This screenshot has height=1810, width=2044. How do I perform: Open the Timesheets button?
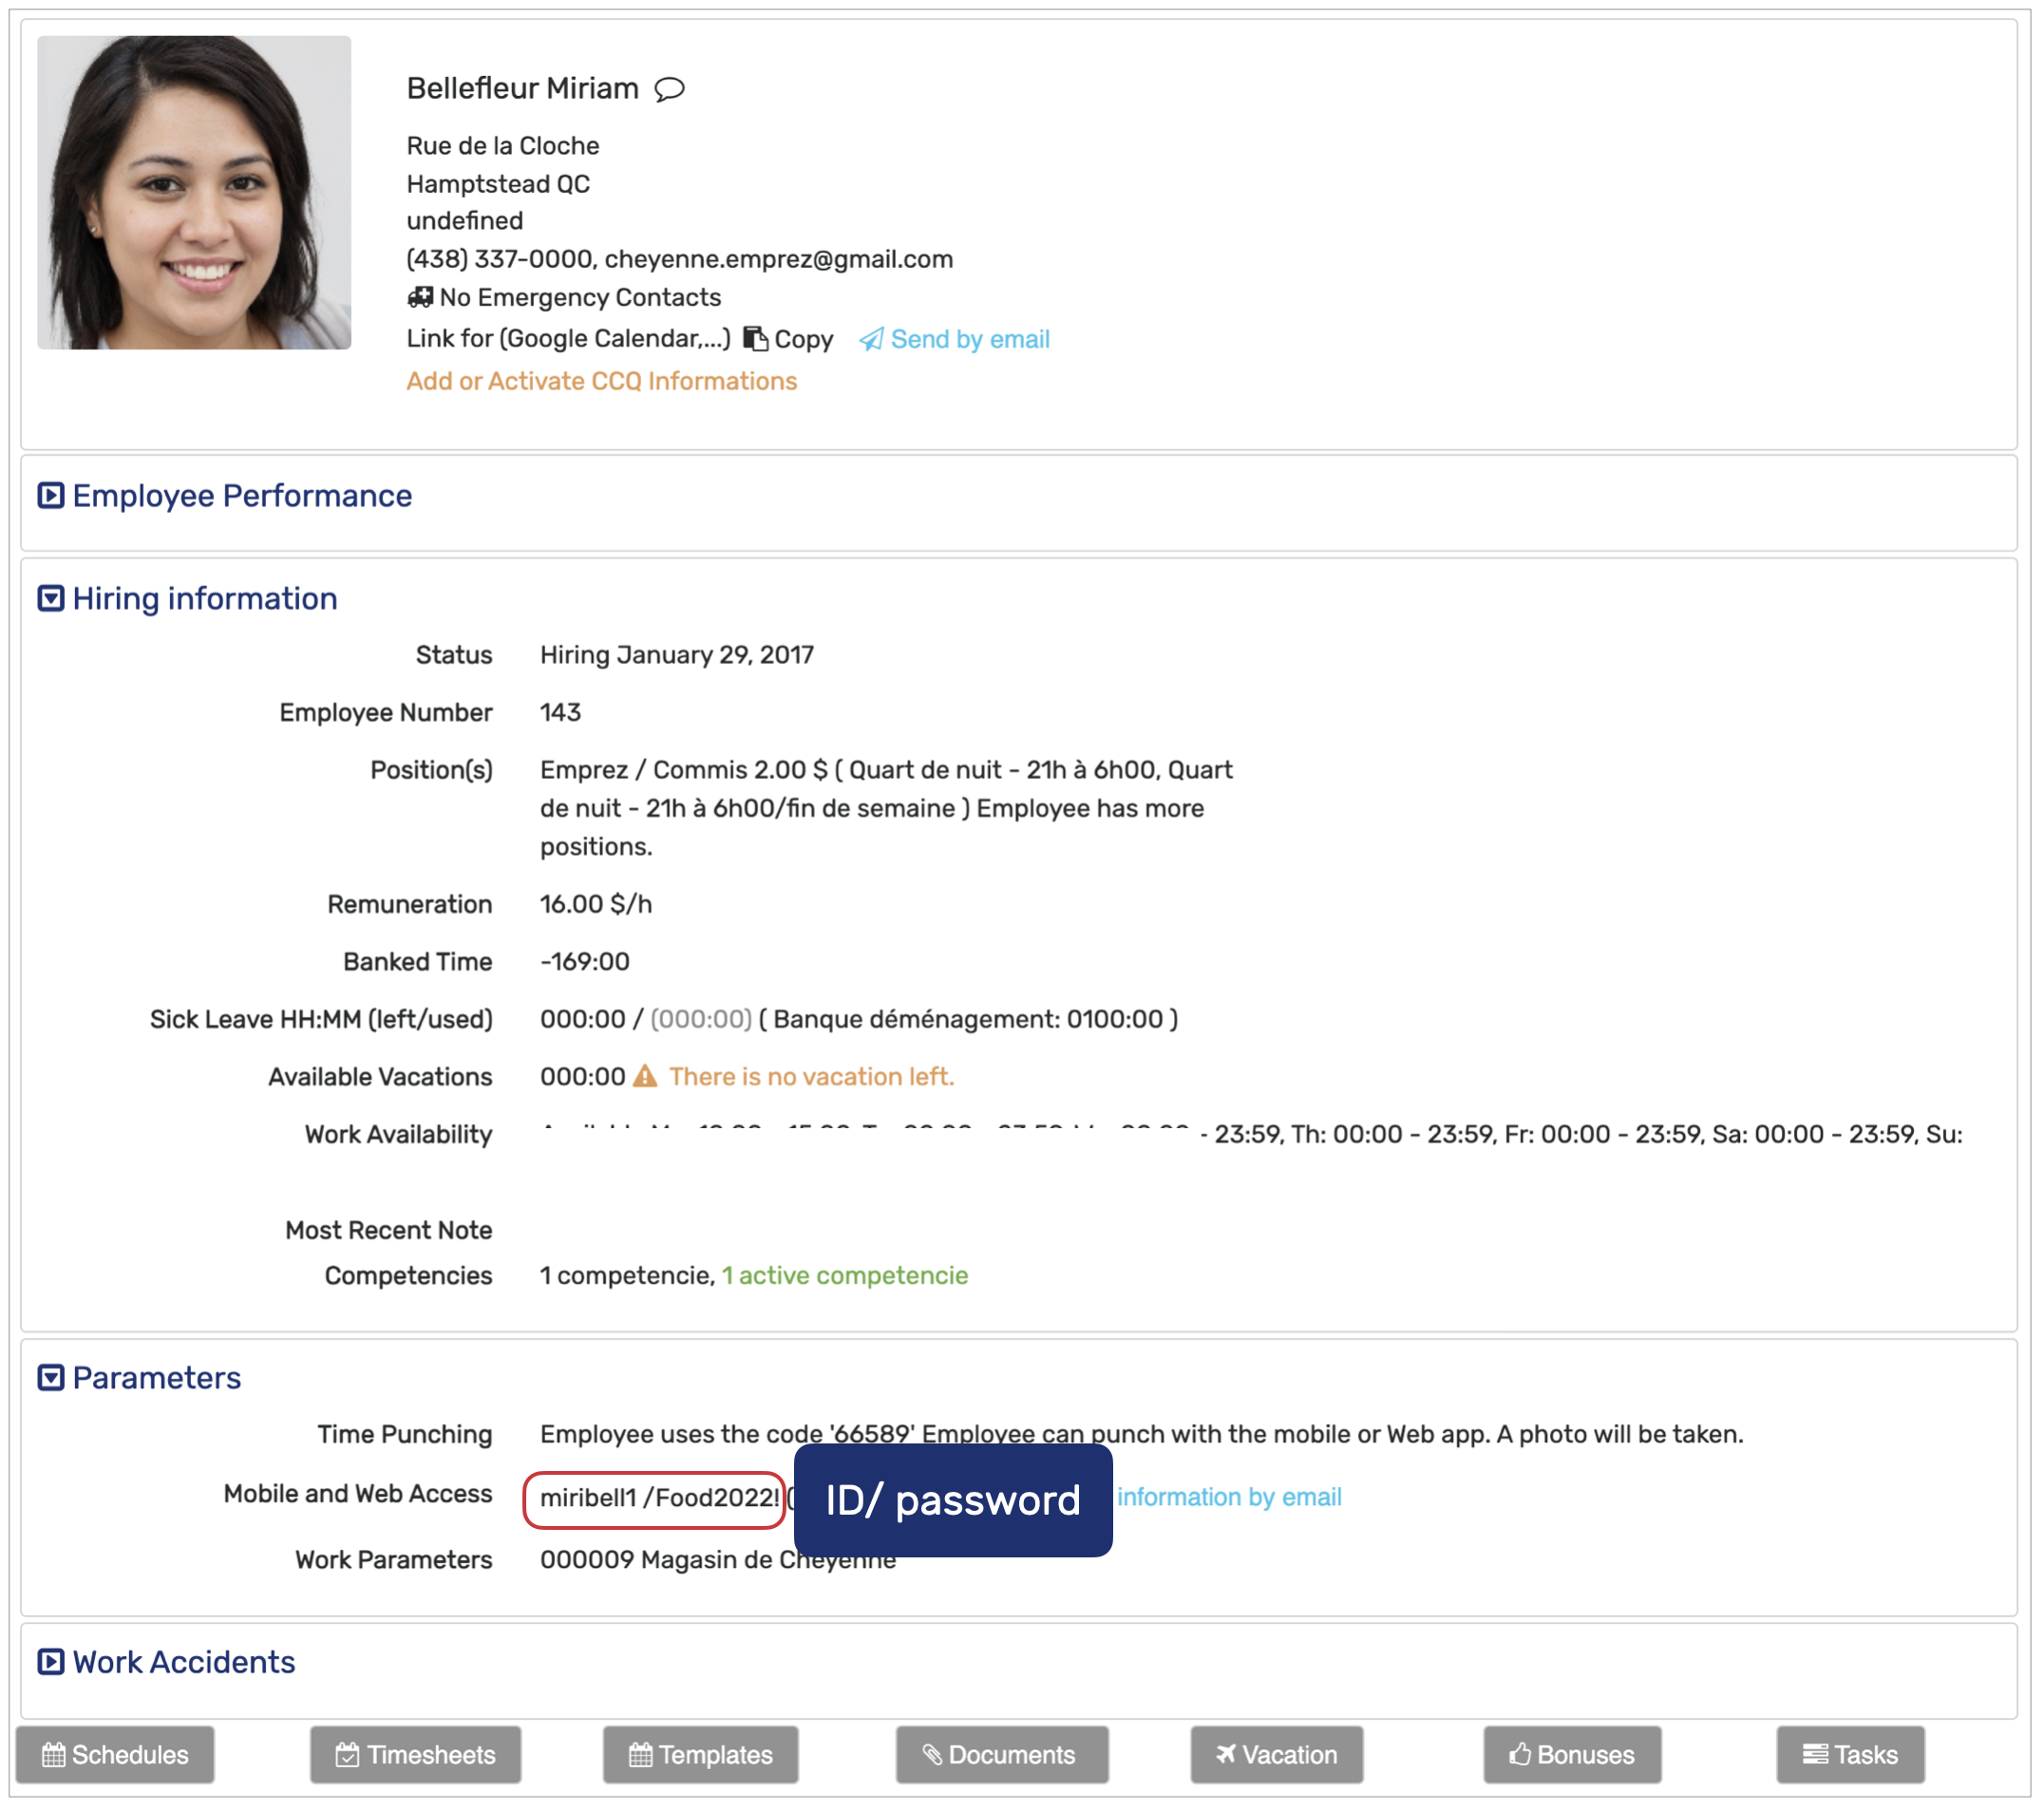click(x=415, y=1754)
